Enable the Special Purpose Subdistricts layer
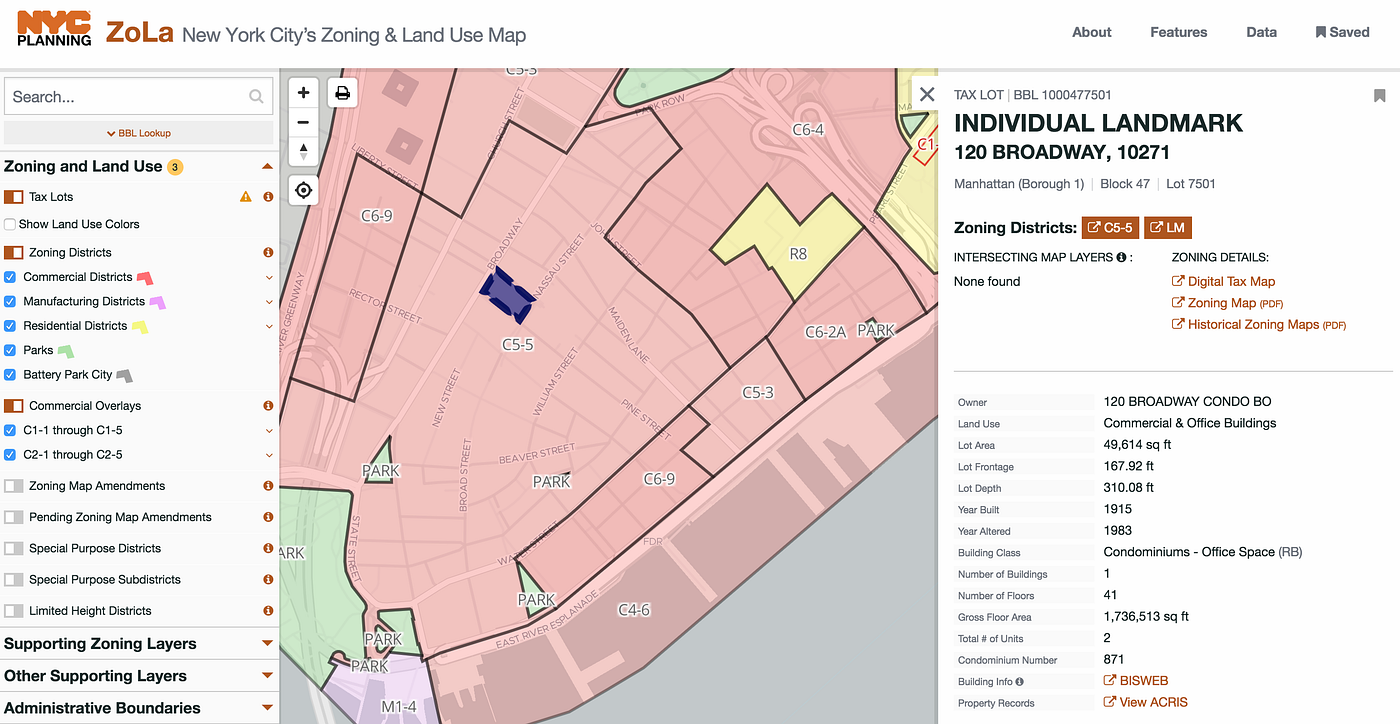Image resolution: width=1400 pixels, height=724 pixels. pyautogui.click(x=14, y=579)
